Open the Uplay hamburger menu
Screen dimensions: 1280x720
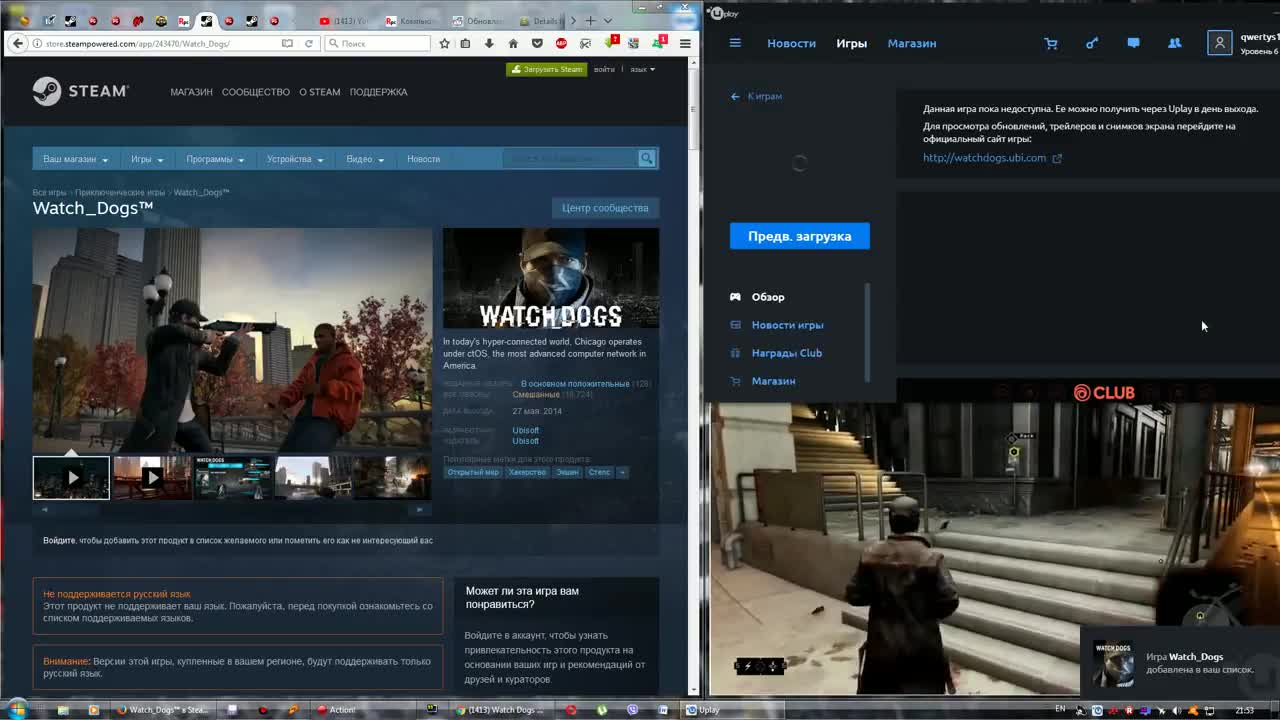click(x=735, y=43)
